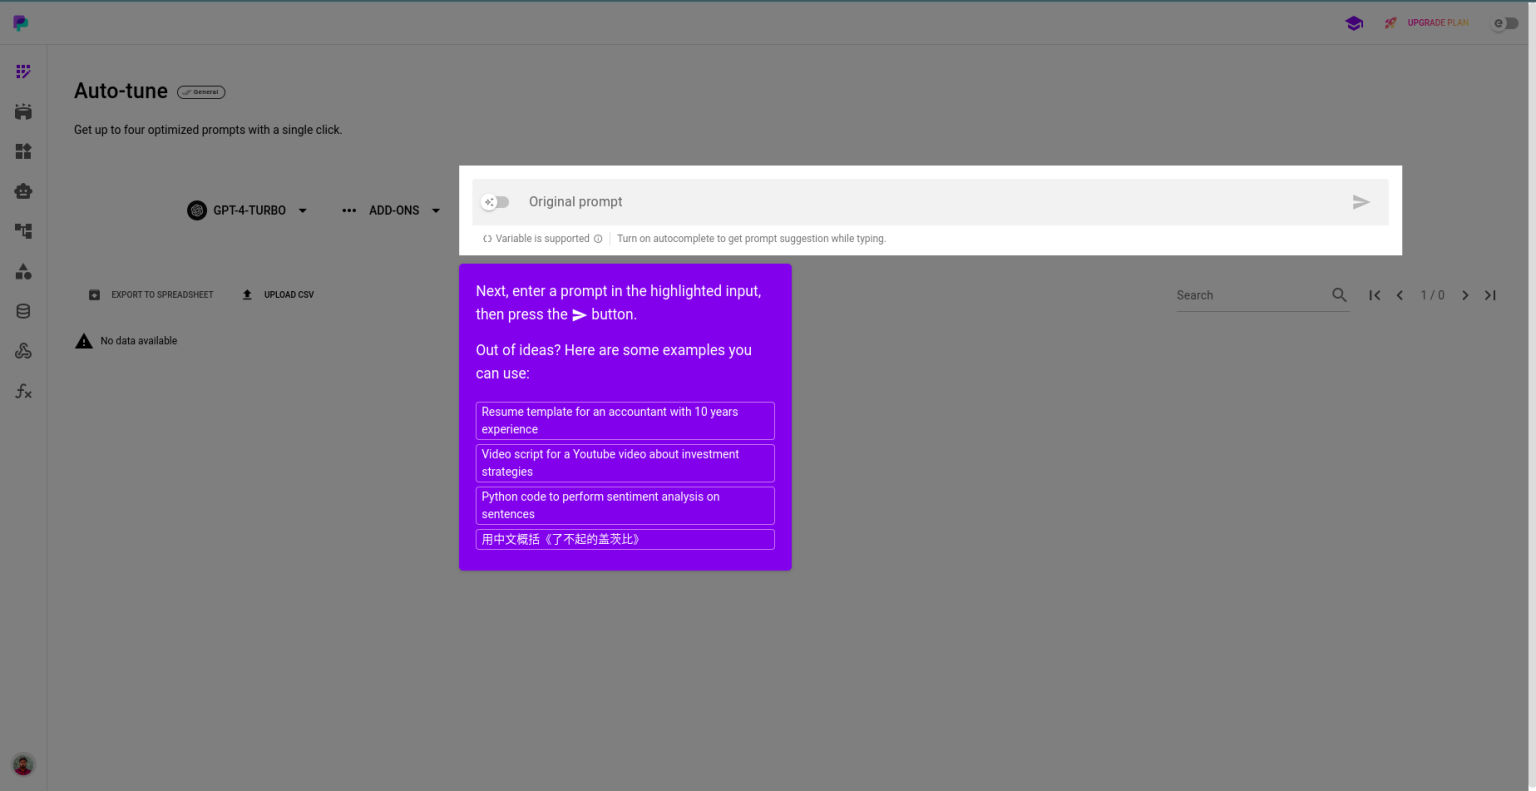Open the UPGRADE PLAN link

point(1438,22)
